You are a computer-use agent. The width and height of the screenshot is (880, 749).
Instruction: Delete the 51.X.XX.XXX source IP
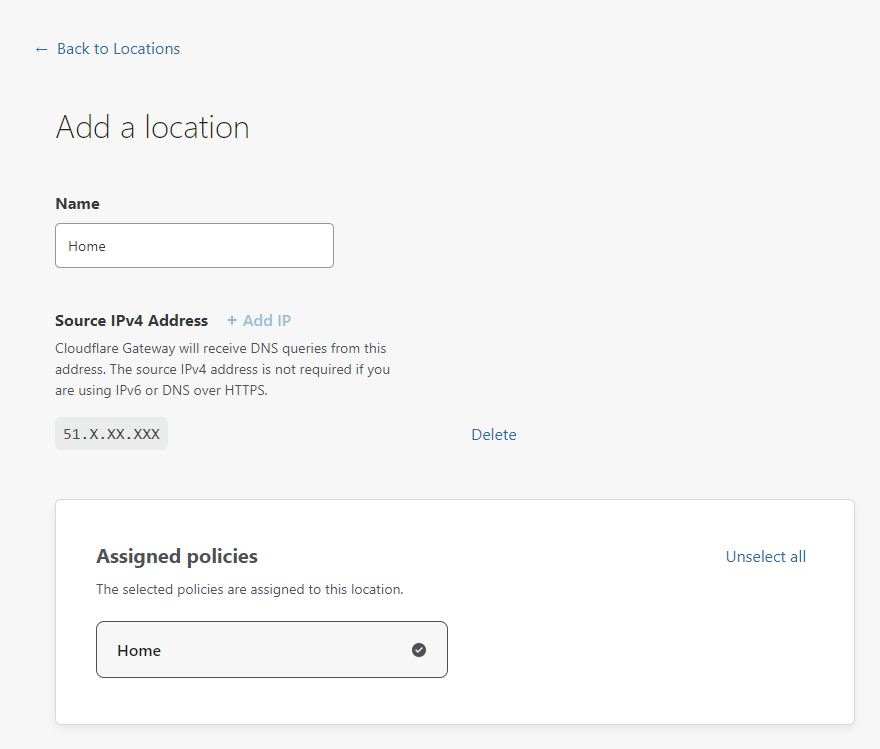pyautogui.click(x=493, y=435)
